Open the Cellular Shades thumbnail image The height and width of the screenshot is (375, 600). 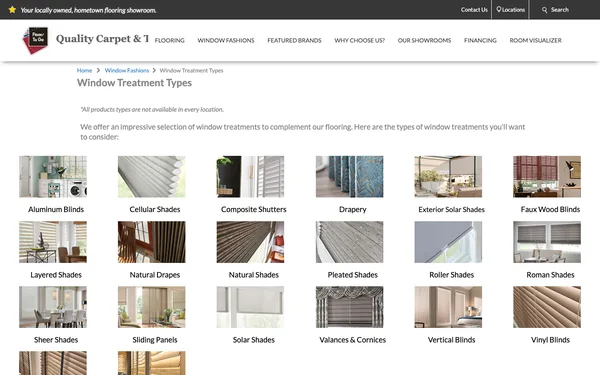pos(152,176)
